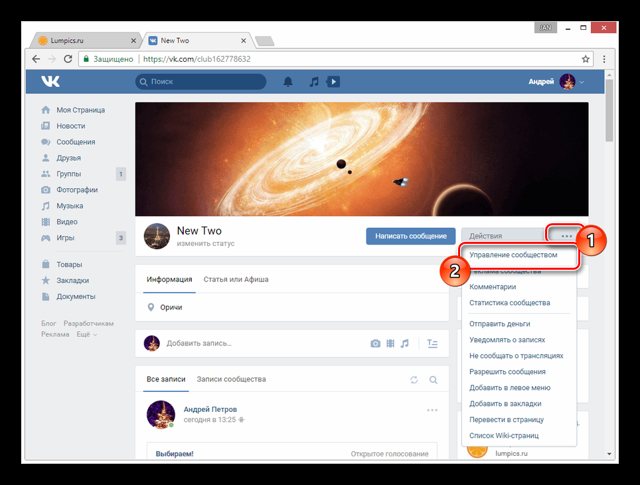Open the notifications bell icon

(x=288, y=82)
